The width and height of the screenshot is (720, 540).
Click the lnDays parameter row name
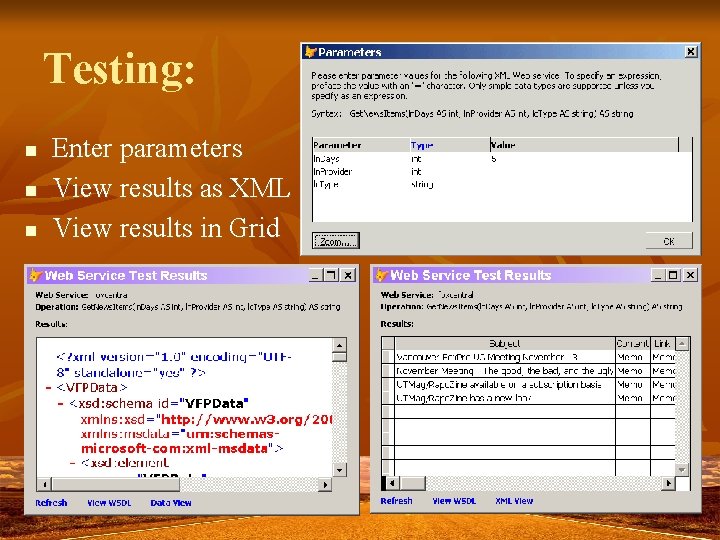326,159
